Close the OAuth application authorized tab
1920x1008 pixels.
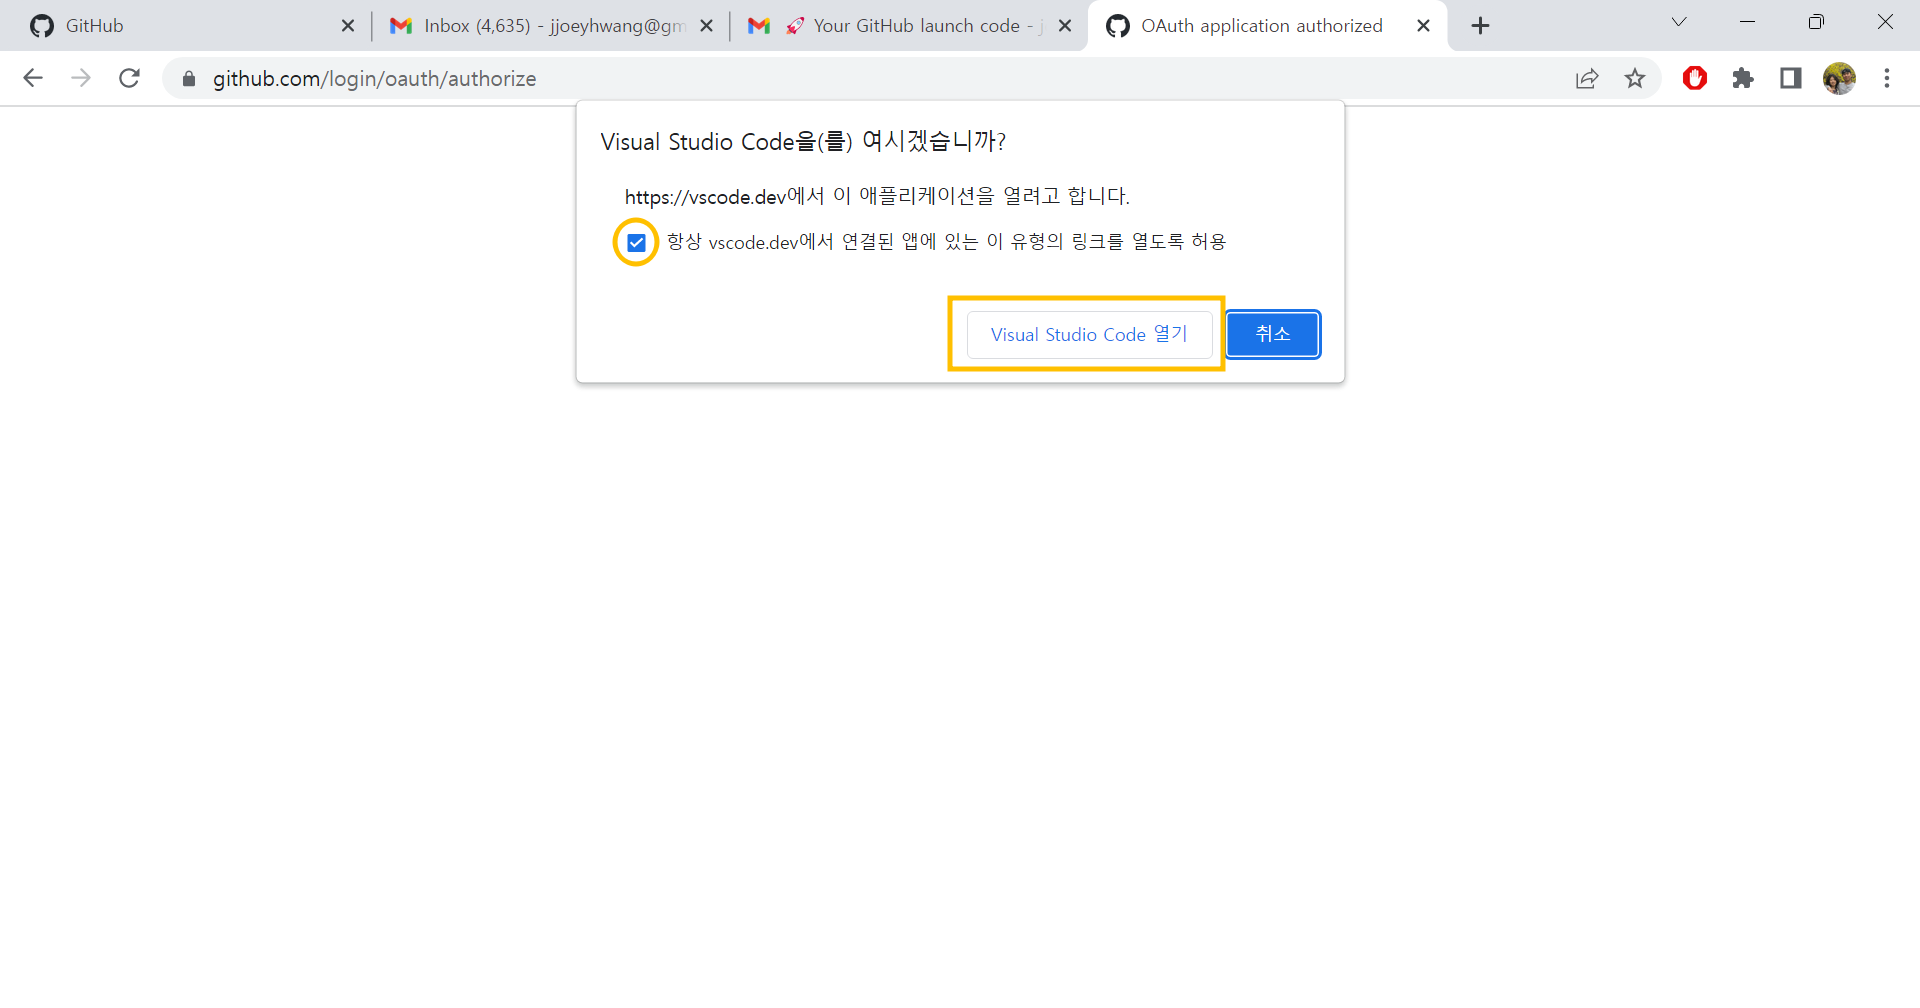[x=1424, y=26]
